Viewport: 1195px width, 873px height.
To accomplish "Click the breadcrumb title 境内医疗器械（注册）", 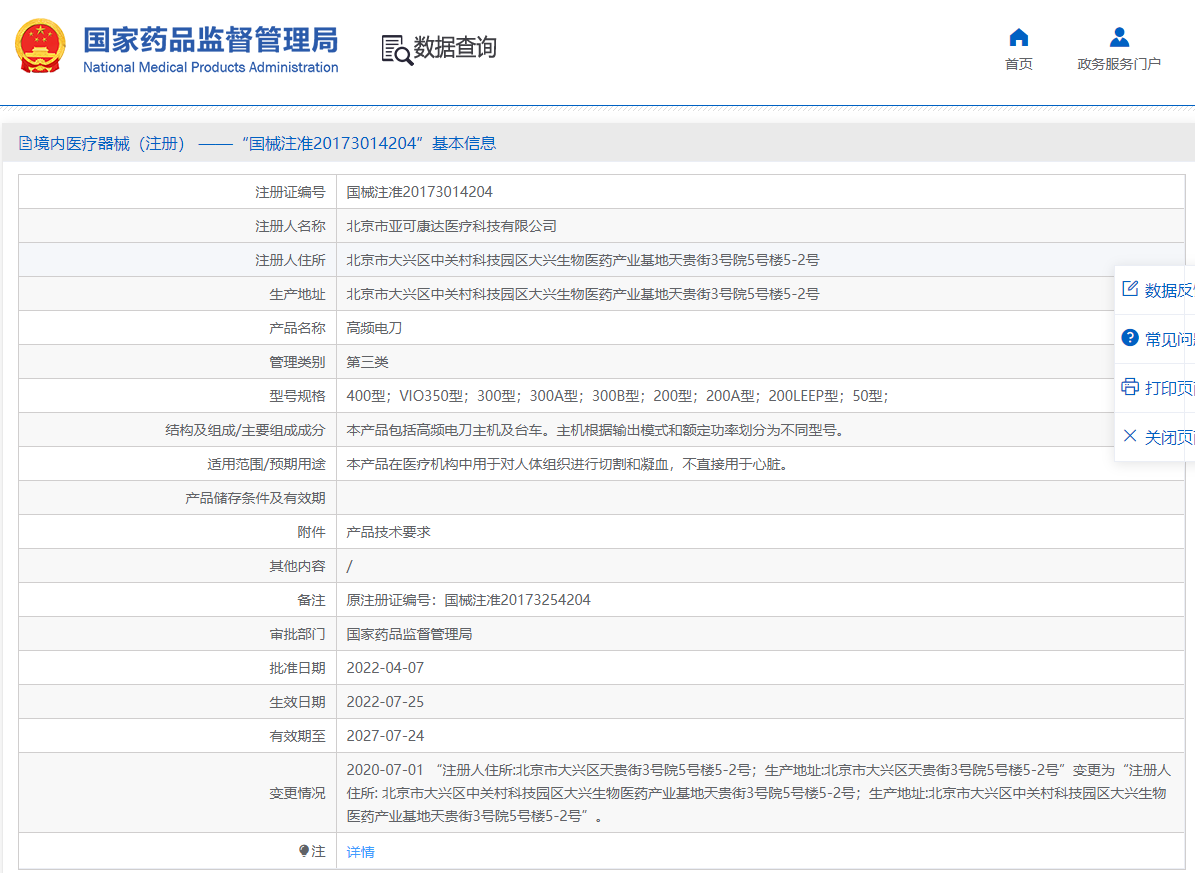I will pyautogui.click(x=110, y=143).
